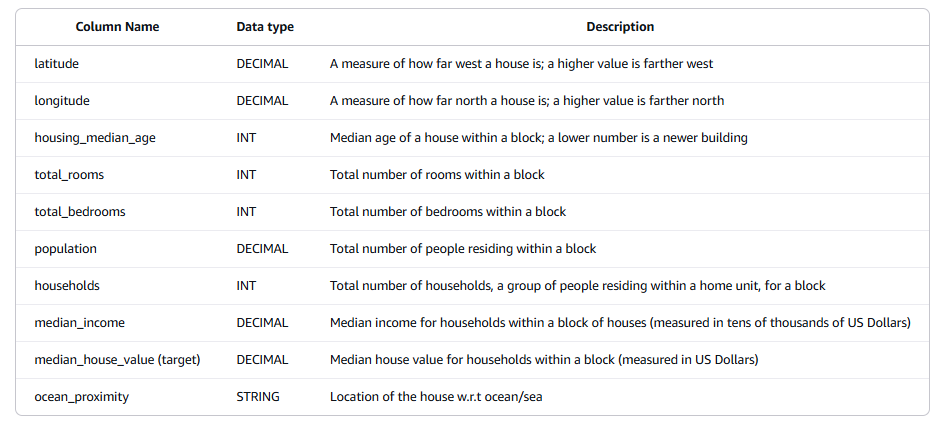The image size is (946, 423).
Task: Click the latitude description about farther west
Action: click(x=521, y=63)
